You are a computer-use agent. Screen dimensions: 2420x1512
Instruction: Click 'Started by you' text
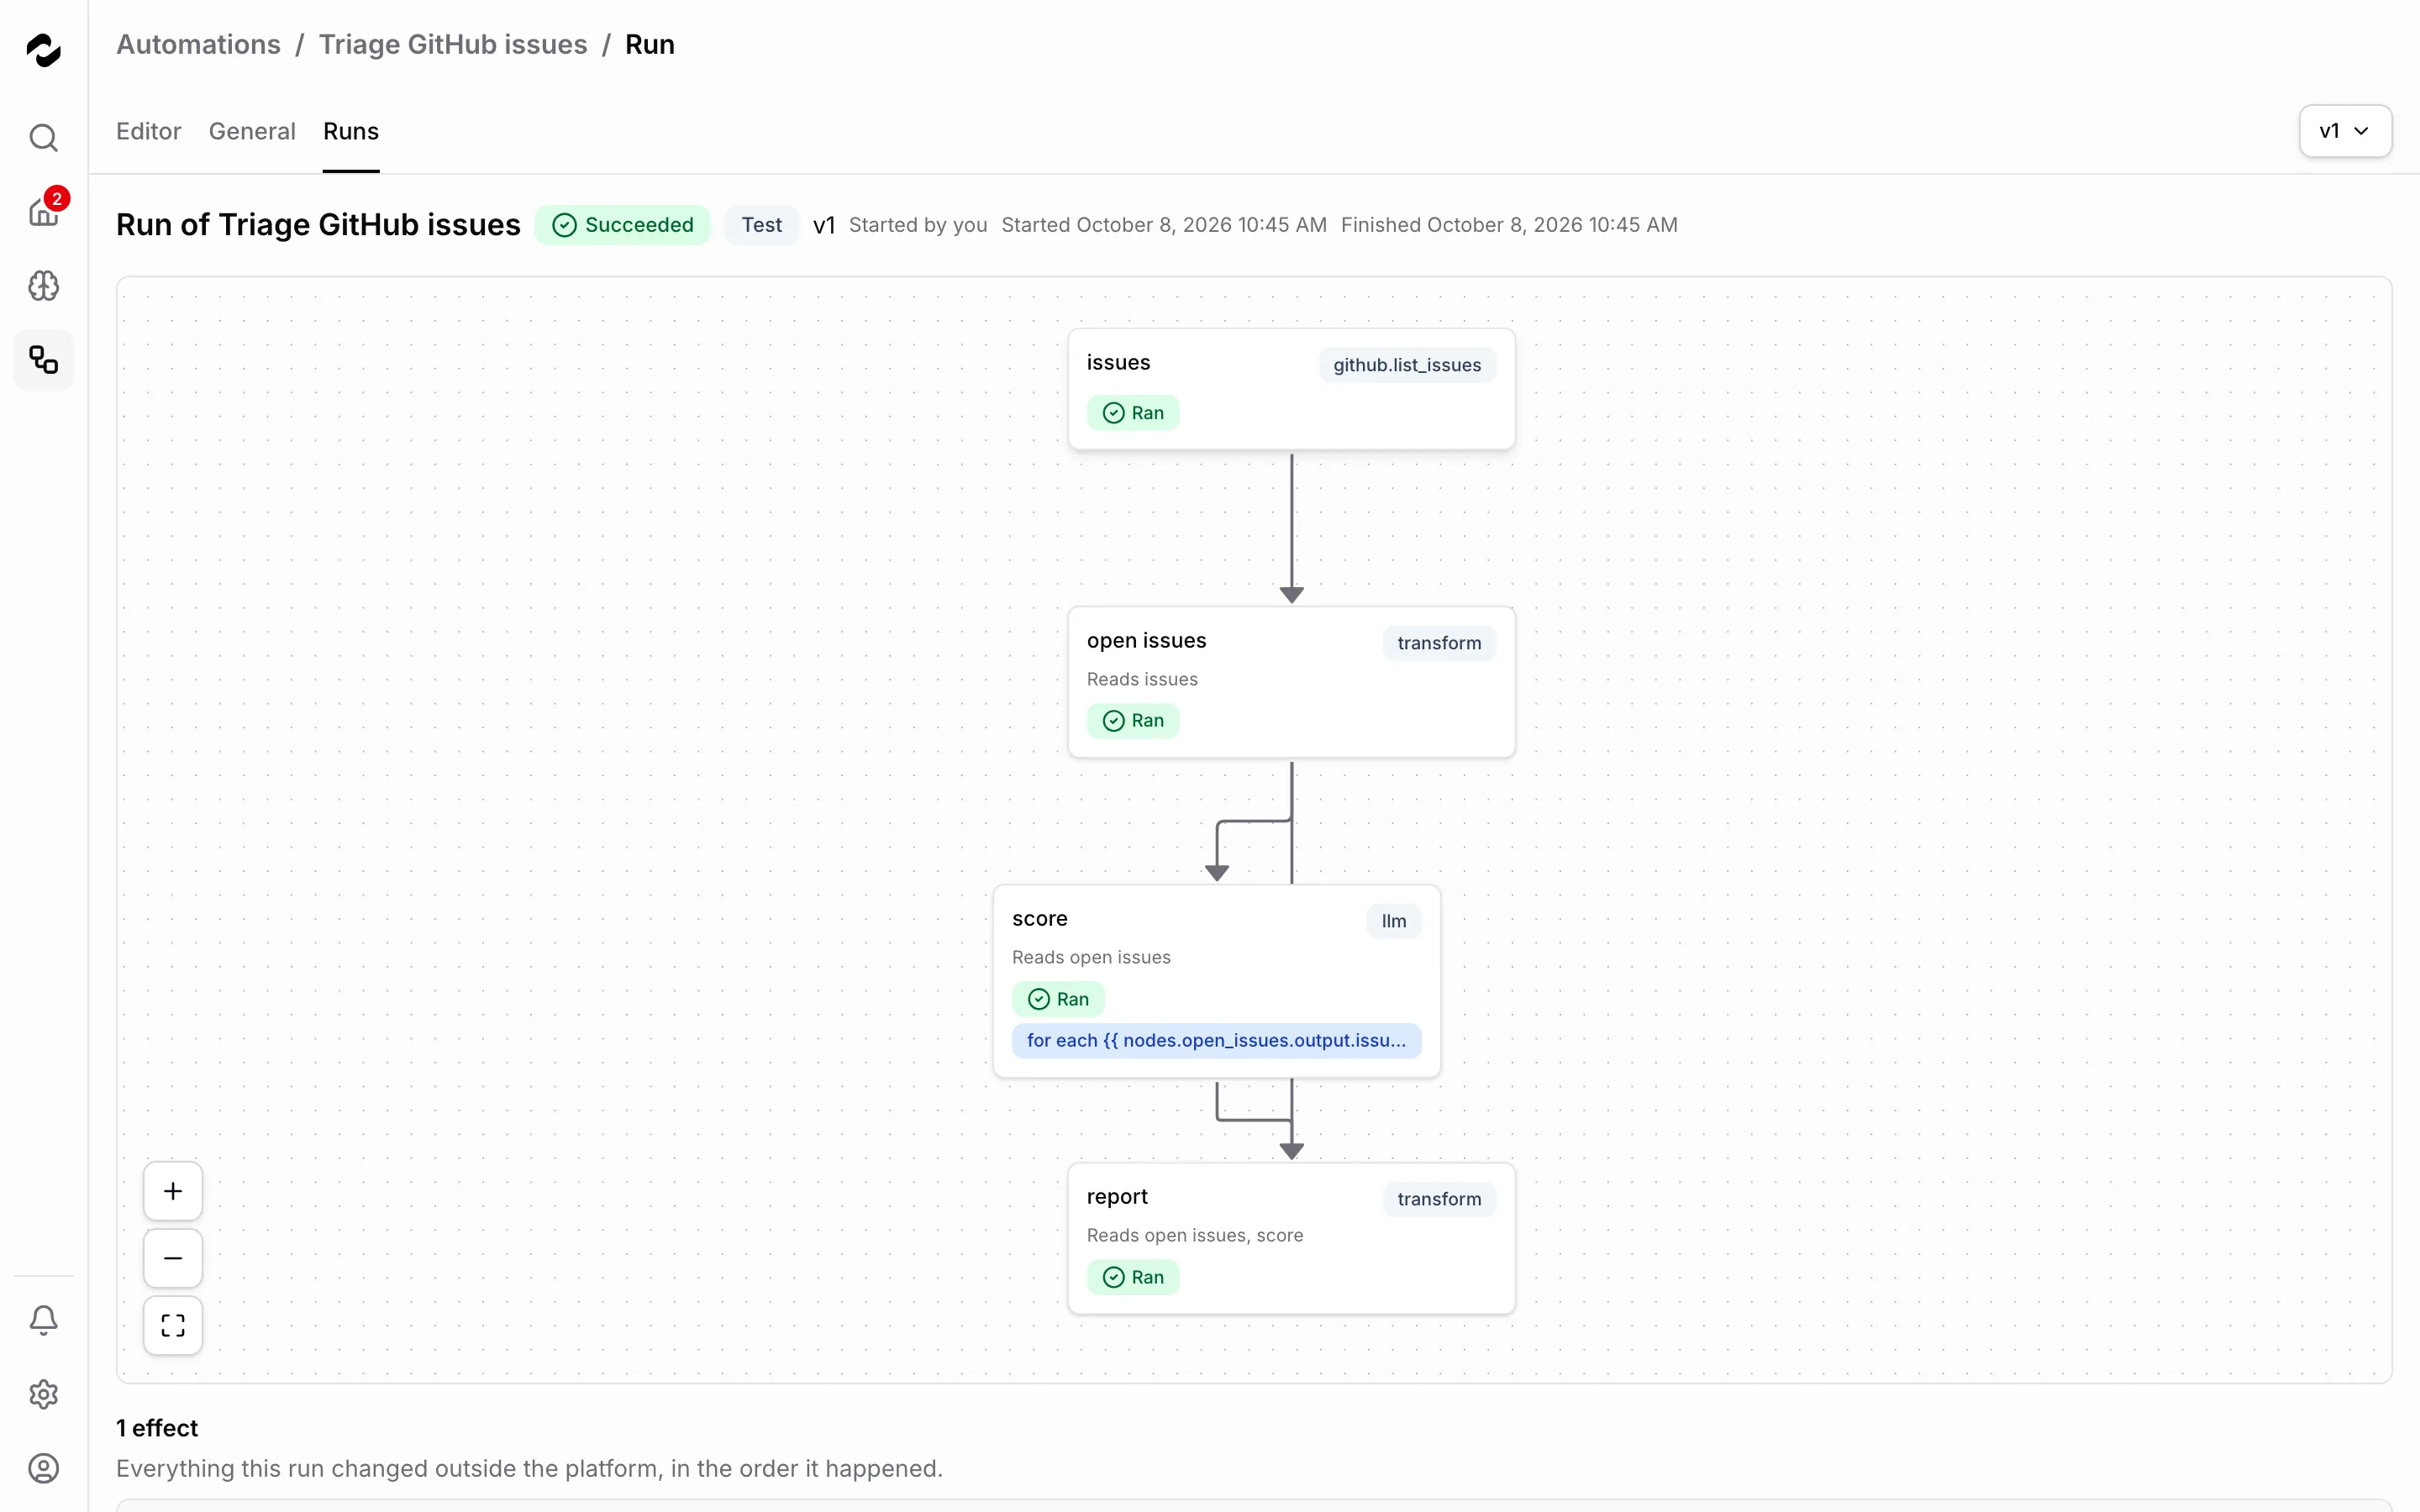click(x=918, y=225)
